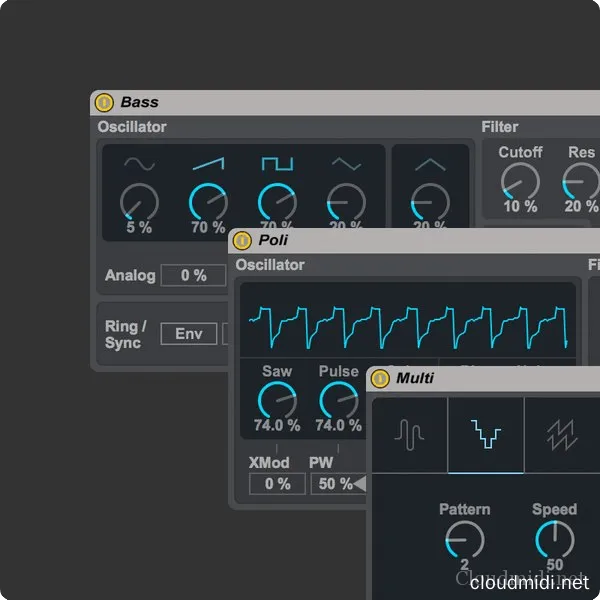Viewport: 600px width, 600px height.
Task: Click the Analog 0 % value field
Action: tap(193, 275)
